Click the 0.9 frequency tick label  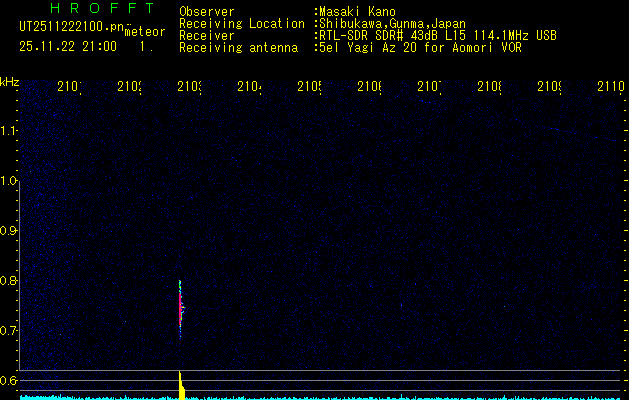tap(10, 230)
